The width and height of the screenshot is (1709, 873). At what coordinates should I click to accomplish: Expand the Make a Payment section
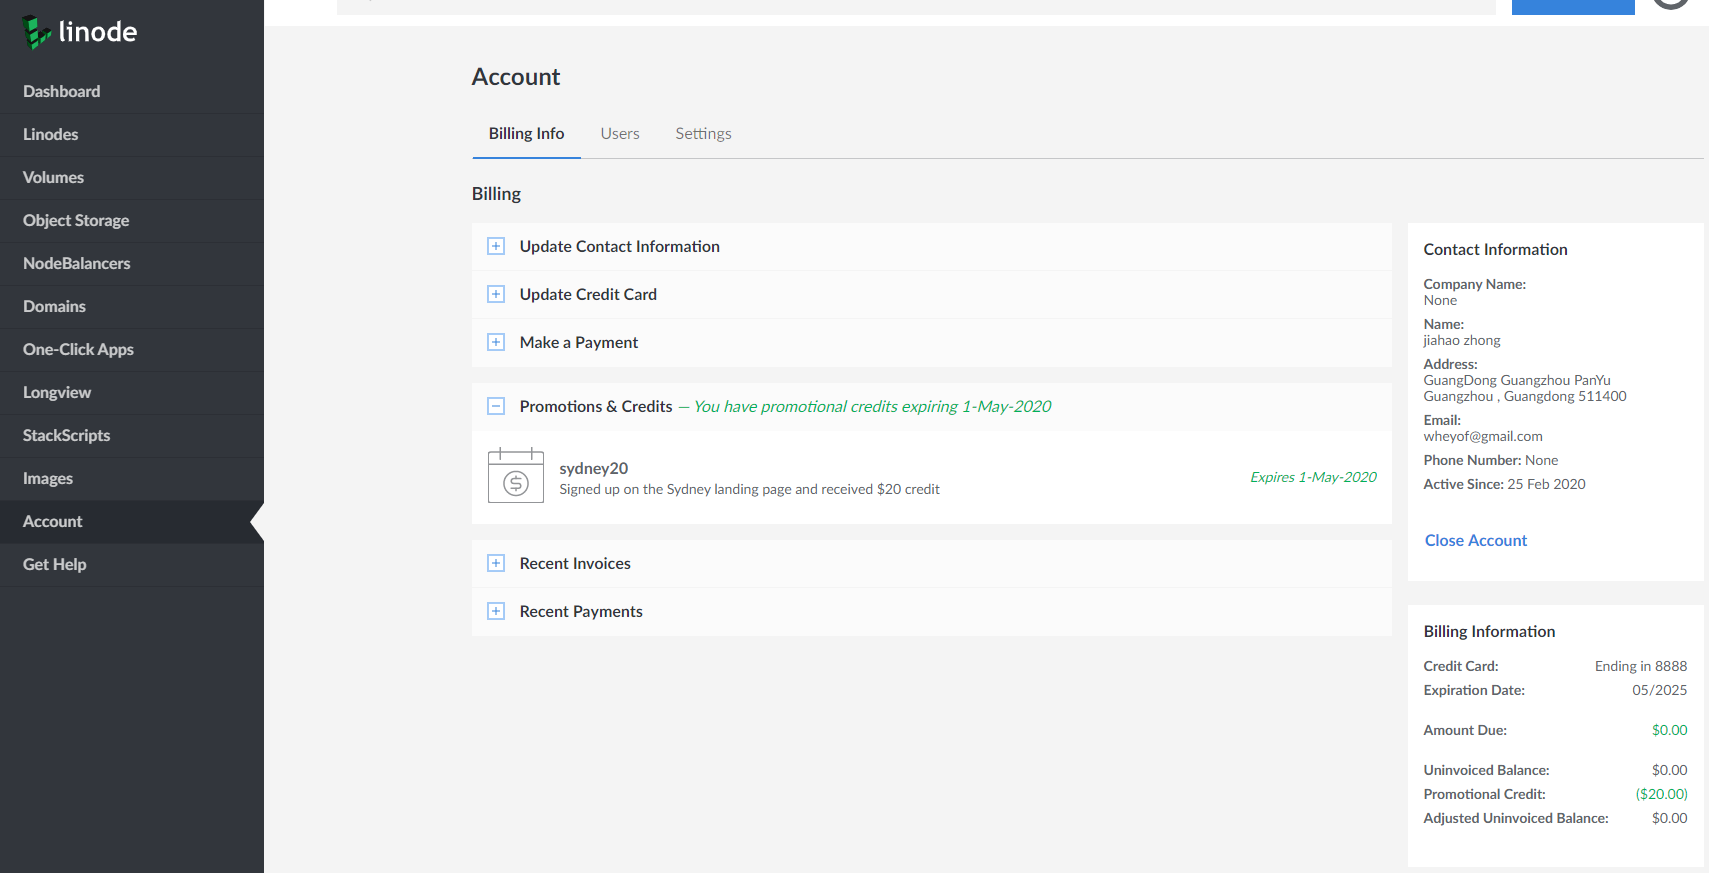click(578, 342)
